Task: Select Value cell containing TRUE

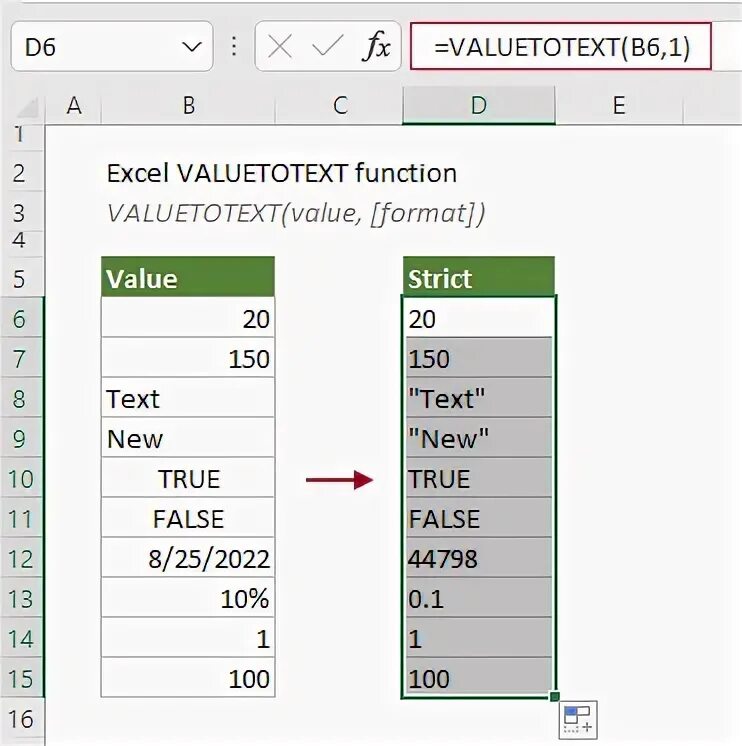Action: 188,478
